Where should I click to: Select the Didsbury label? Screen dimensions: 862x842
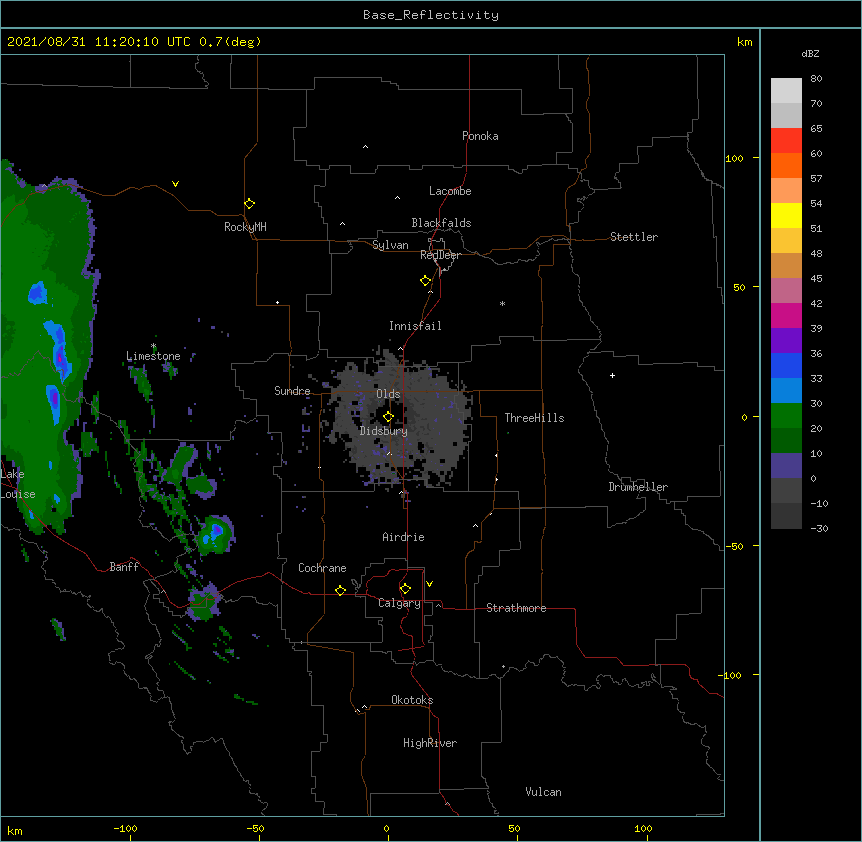pyautogui.click(x=384, y=431)
